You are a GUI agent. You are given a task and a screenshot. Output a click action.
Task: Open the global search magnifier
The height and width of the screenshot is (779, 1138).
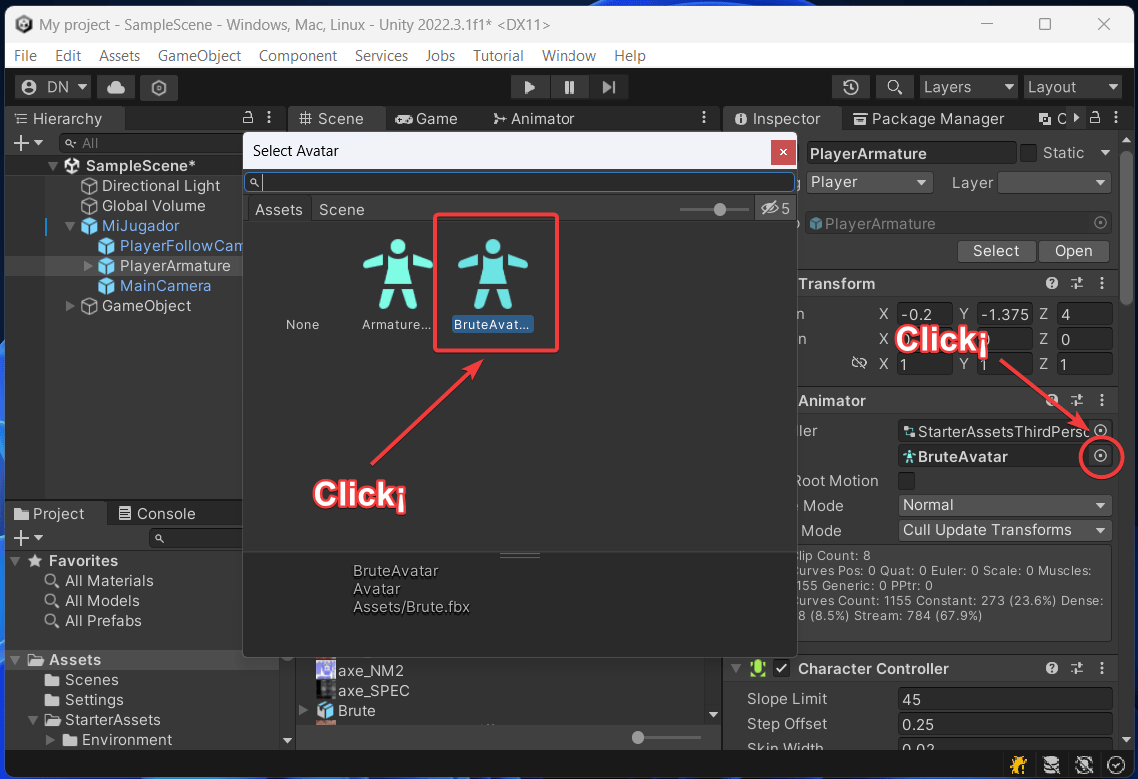tap(894, 87)
